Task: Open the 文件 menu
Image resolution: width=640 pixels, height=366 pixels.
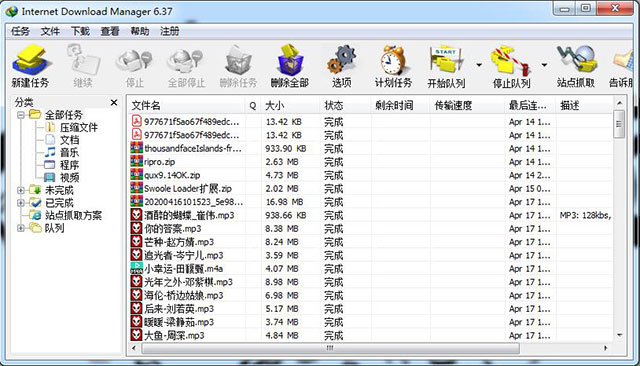Action: tap(50, 31)
